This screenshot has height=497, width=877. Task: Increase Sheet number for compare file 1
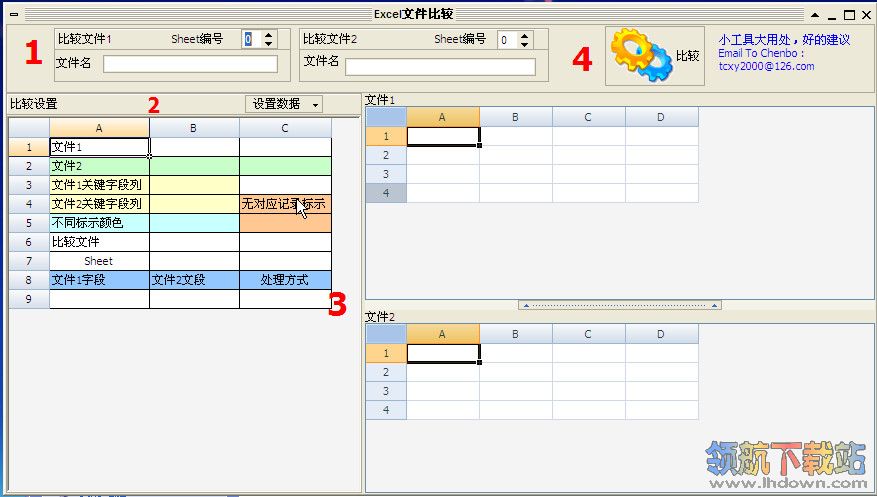coord(268,35)
